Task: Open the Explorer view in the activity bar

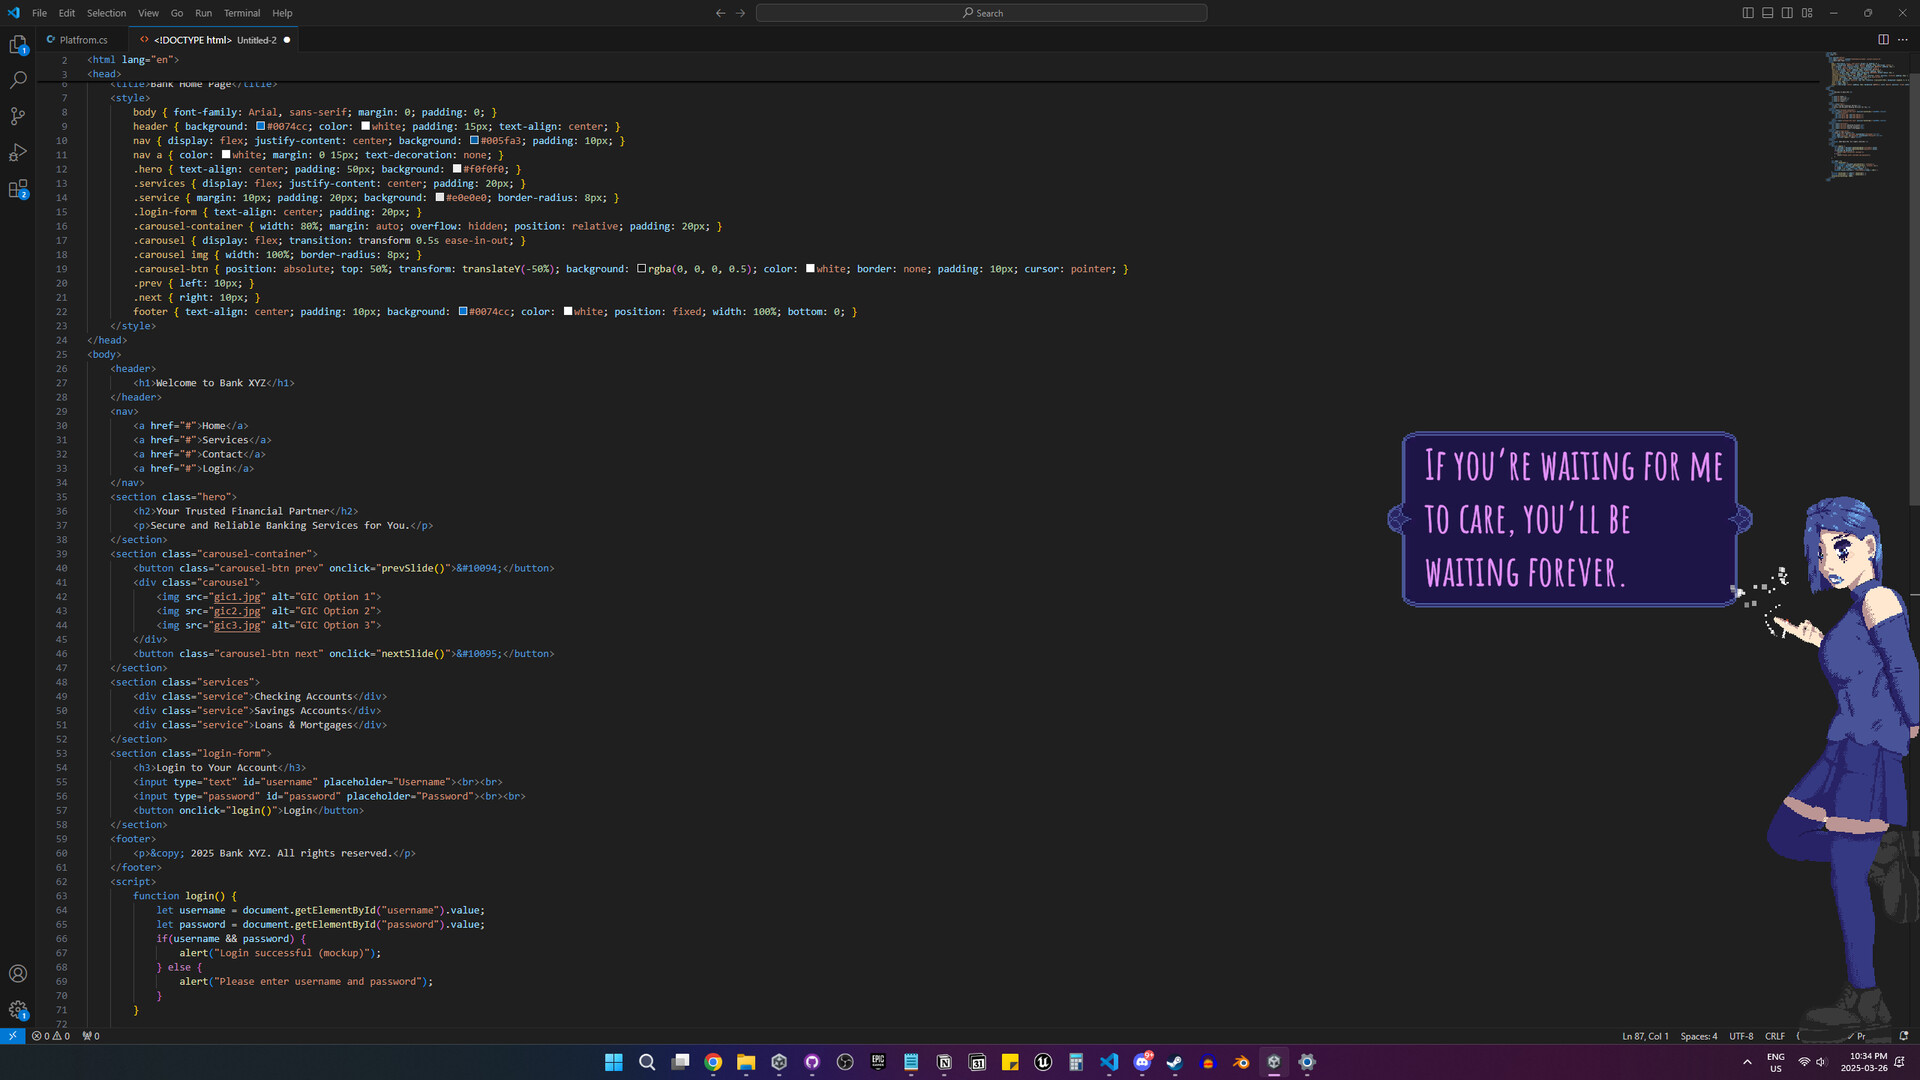Action: tap(18, 45)
